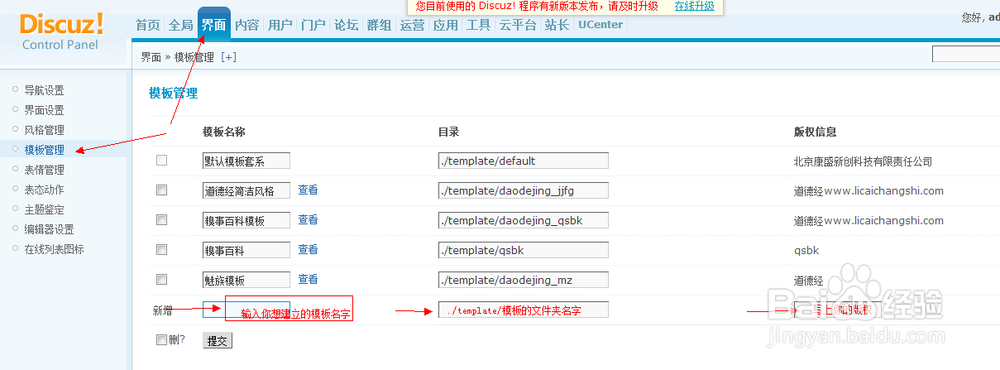Switch to the 论坛 tab

pyautogui.click(x=346, y=26)
